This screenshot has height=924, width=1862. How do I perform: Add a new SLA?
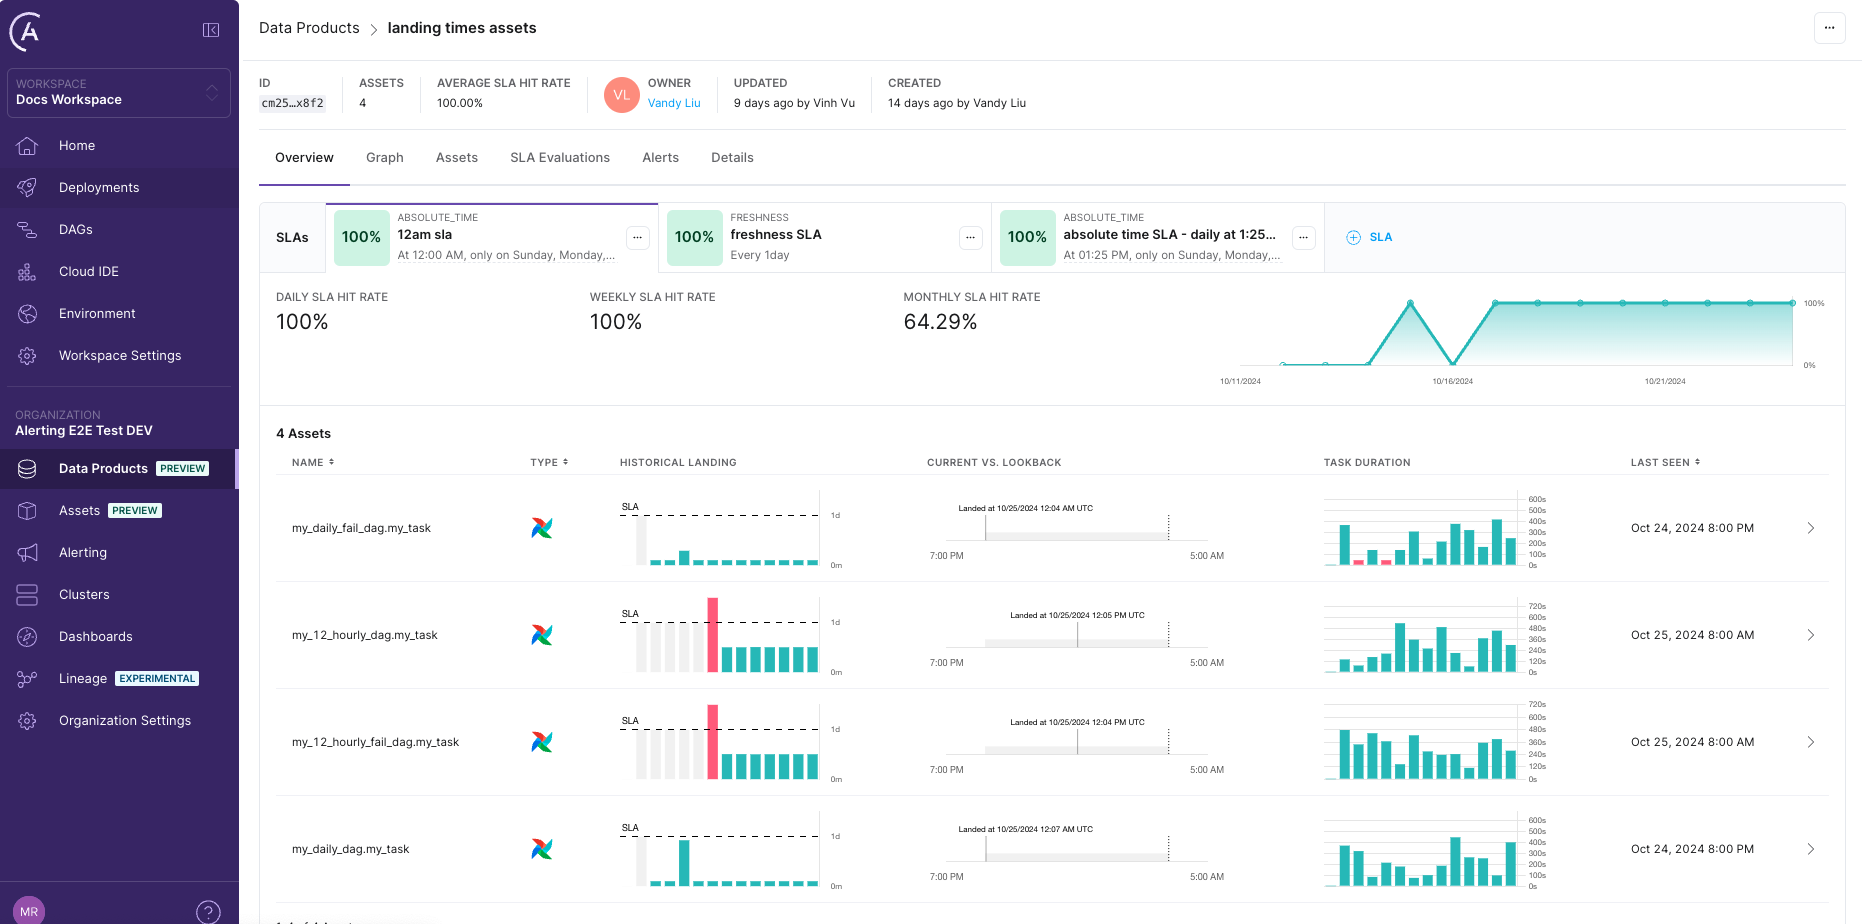click(x=1369, y=237)
